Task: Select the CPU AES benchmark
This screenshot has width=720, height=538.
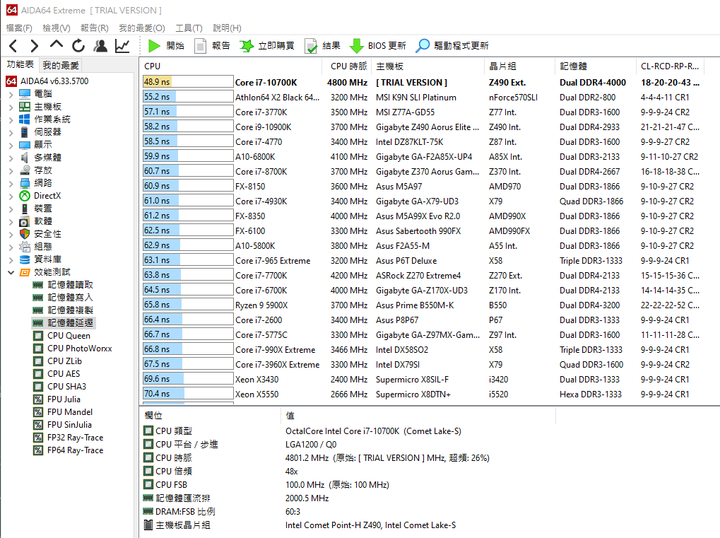Action: (x=63, y=374)
